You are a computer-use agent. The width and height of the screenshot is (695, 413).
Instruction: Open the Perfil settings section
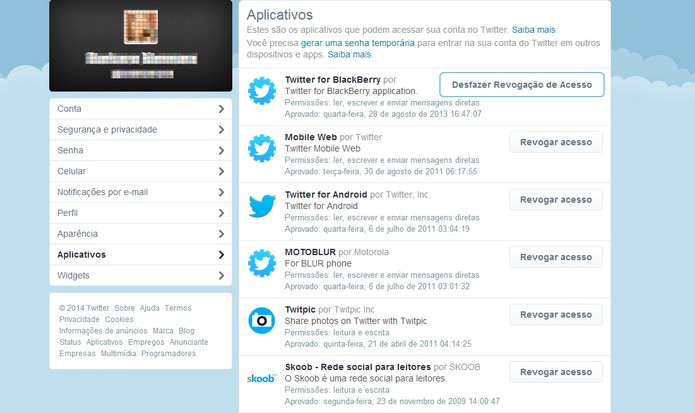click(141, 213)
